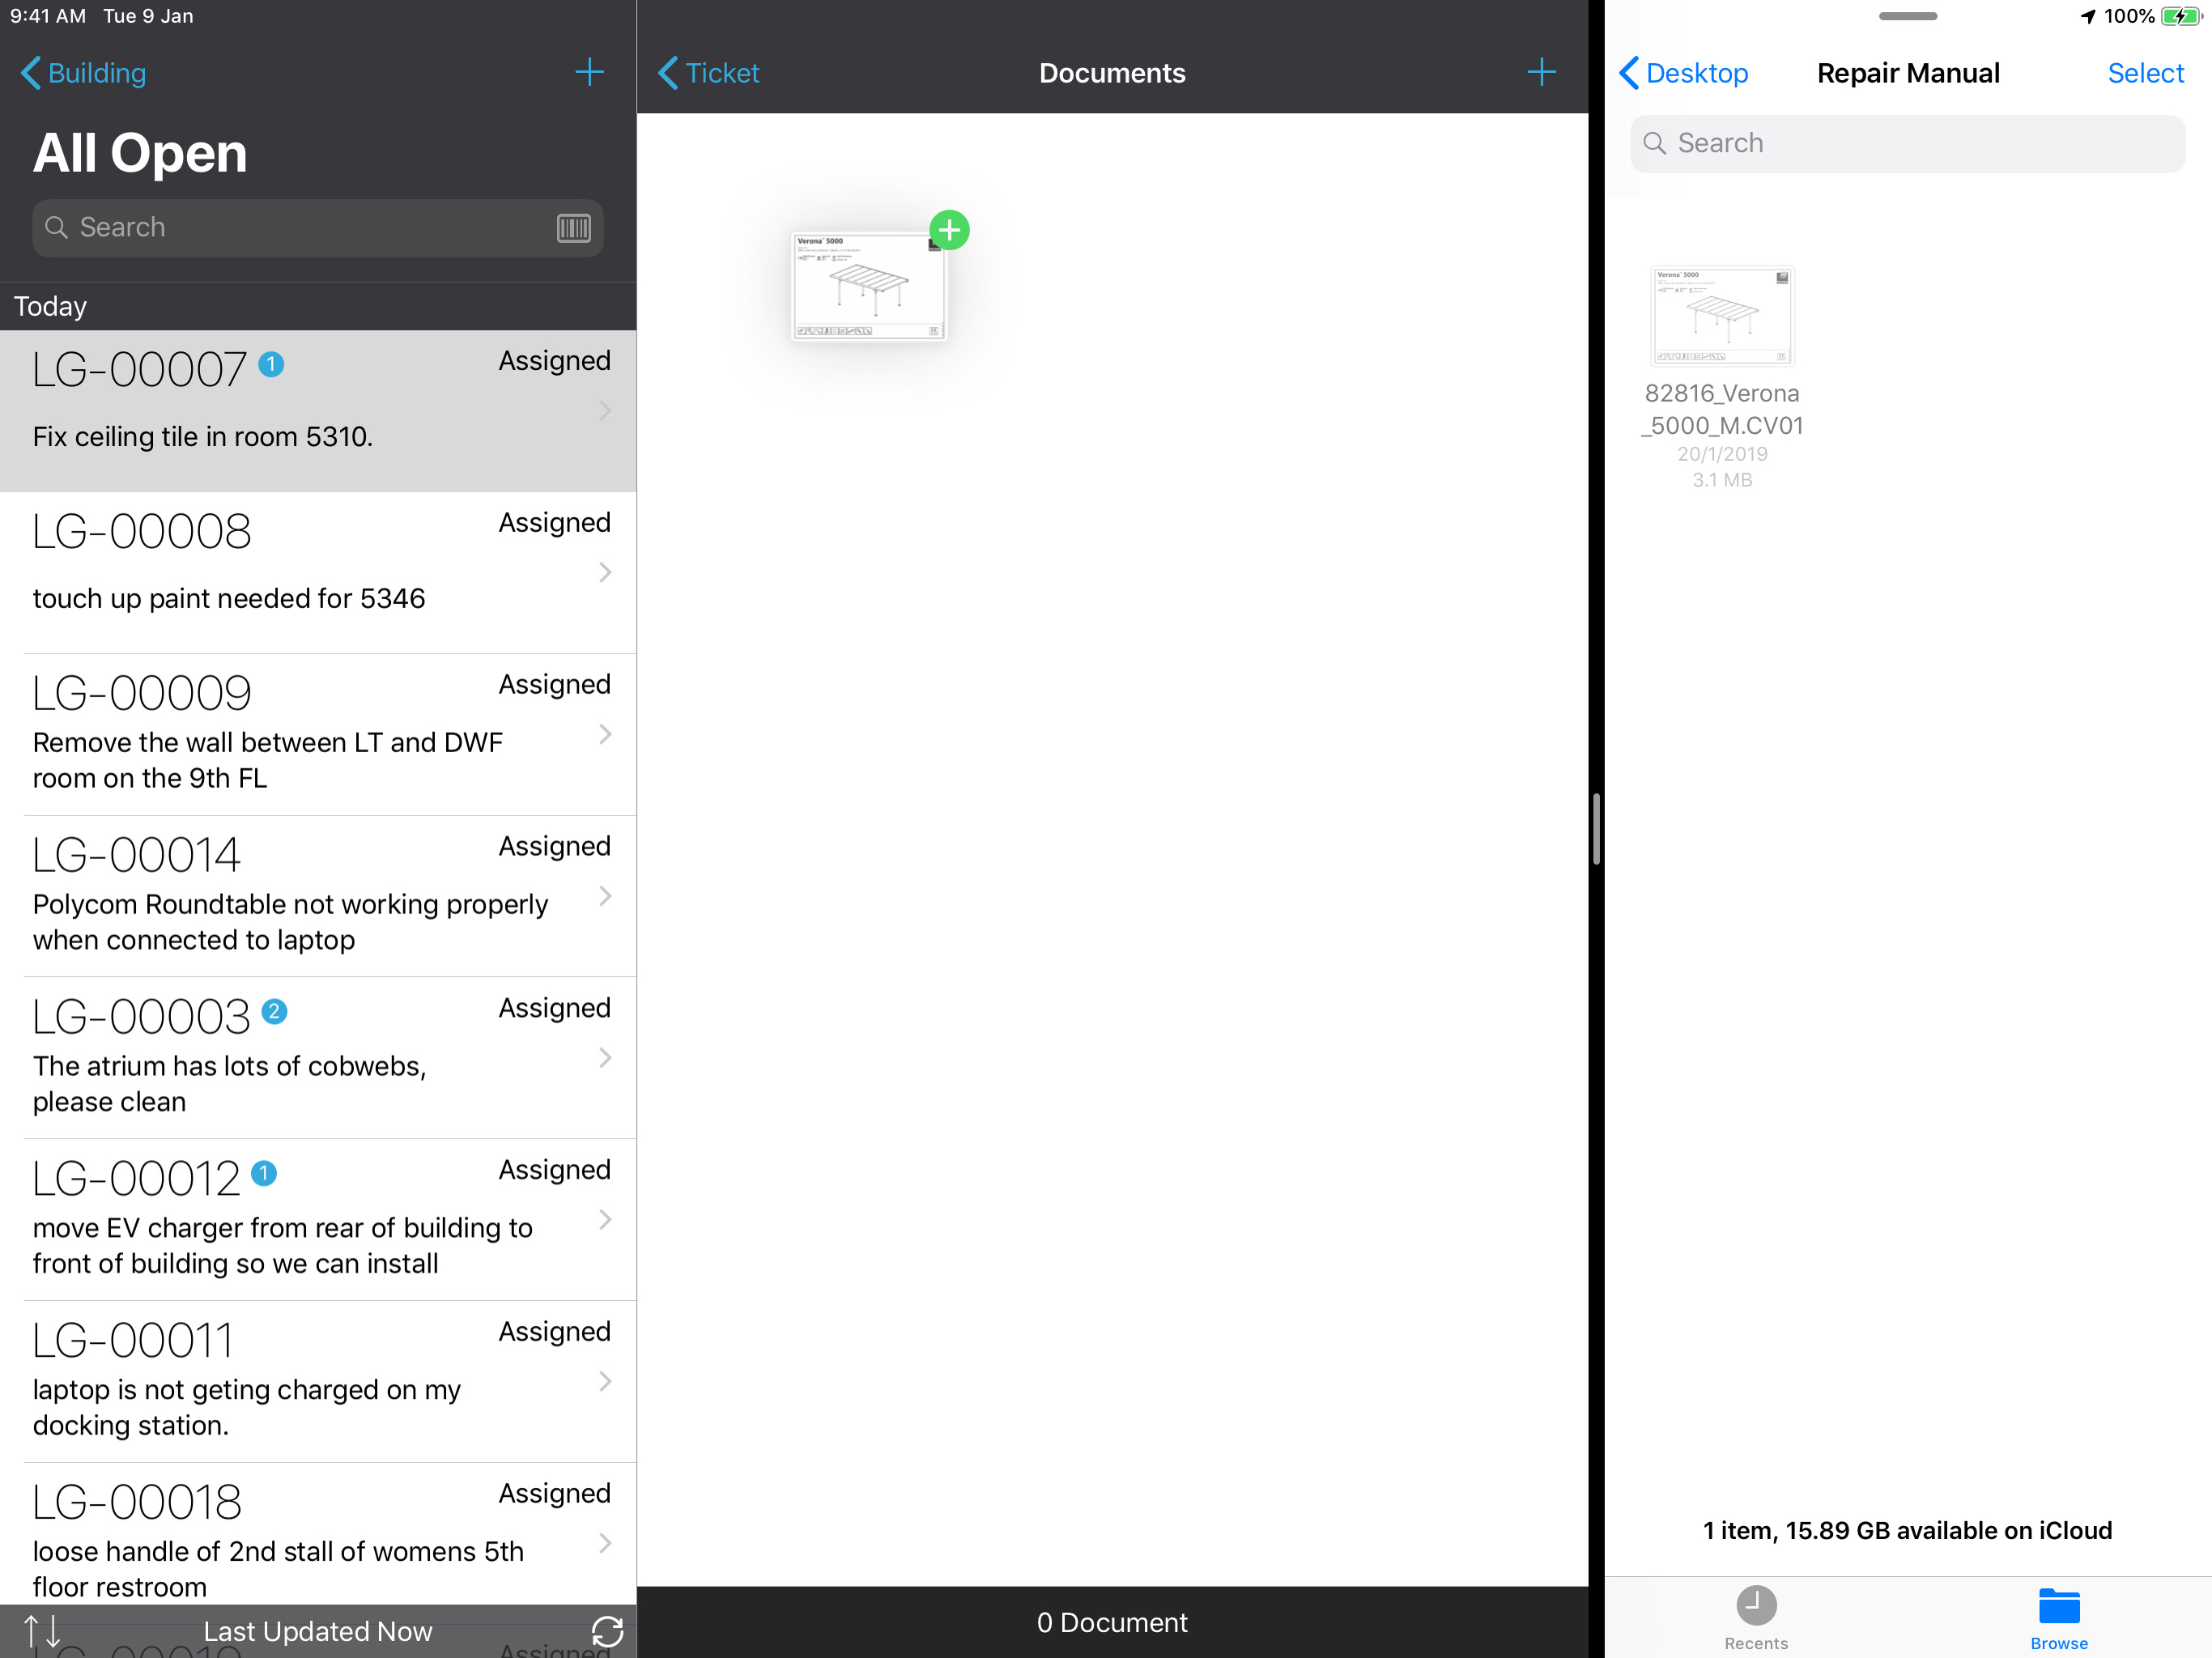This screenshot has width=2212, height=1658.
Task: Click the green plus drop badge
Action: [x=949, y=231]
